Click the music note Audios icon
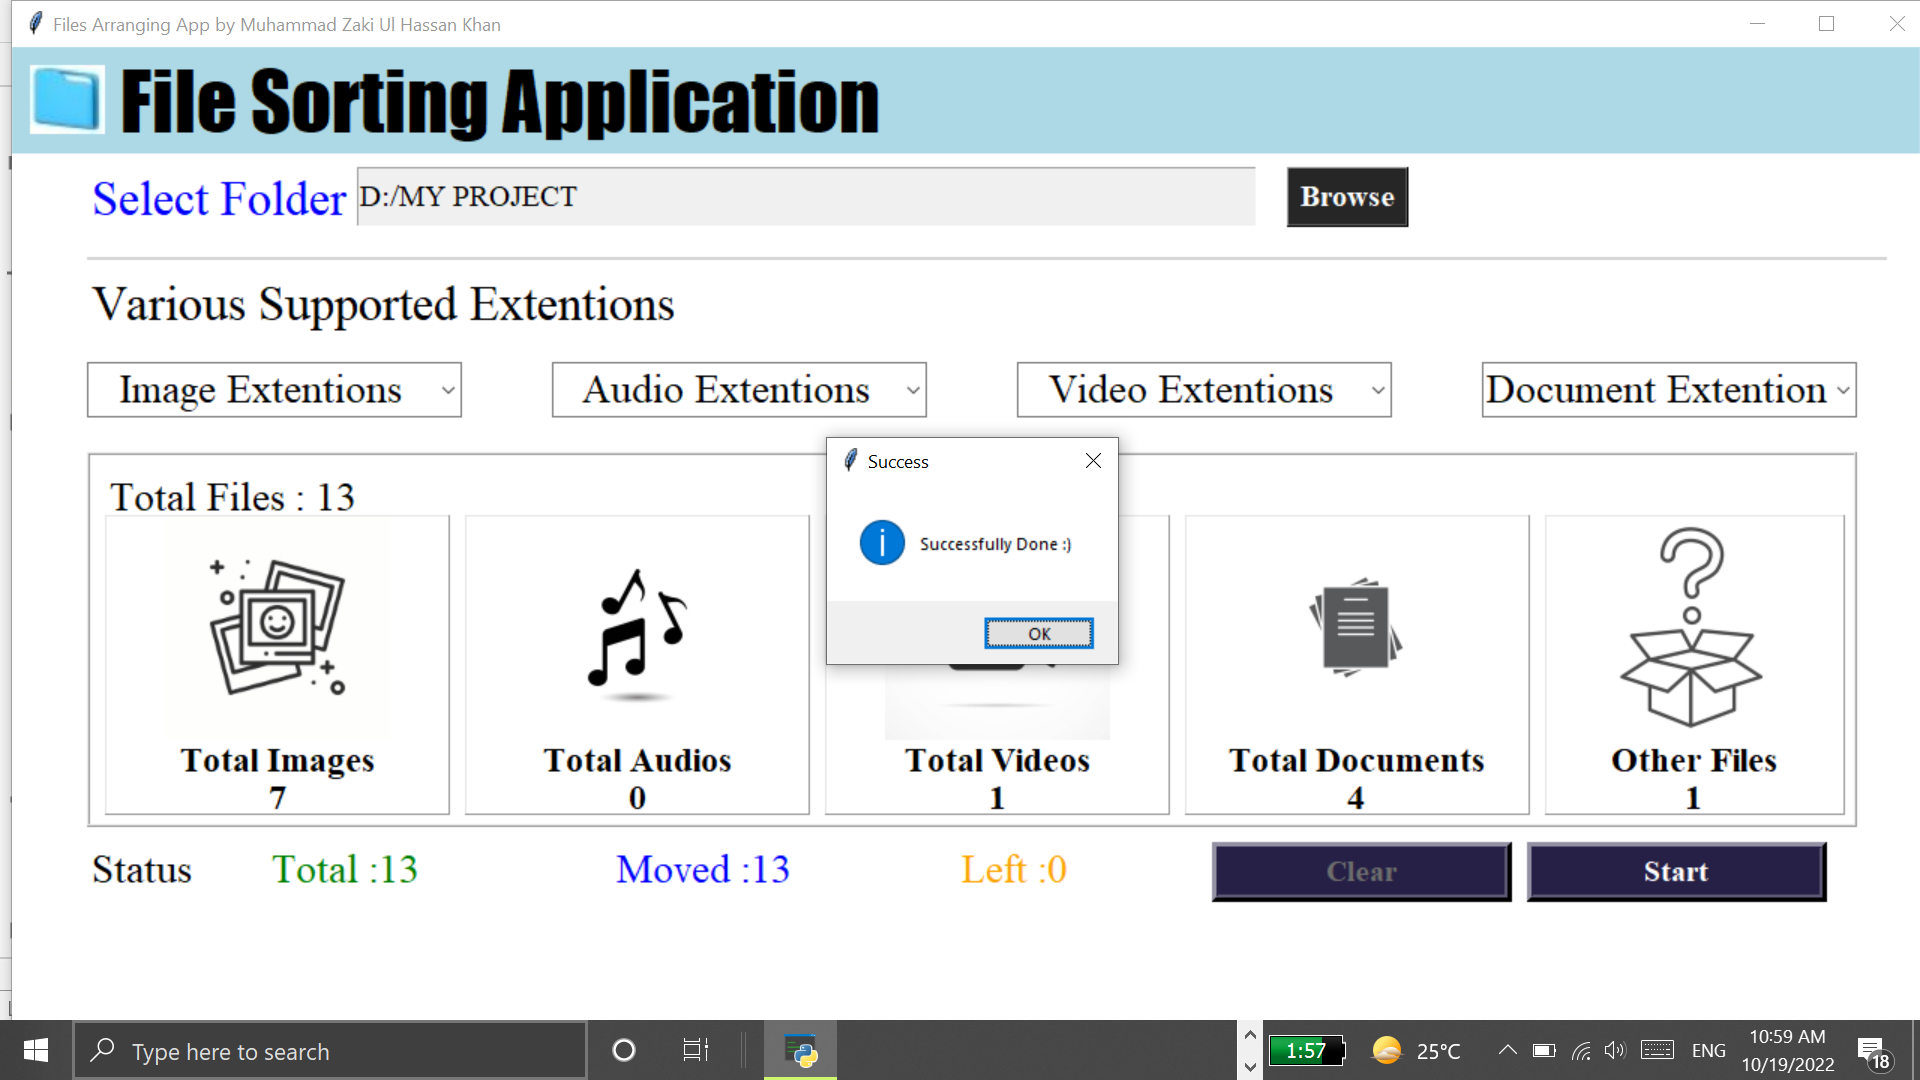The height and width of the screenshot is (1080, 1920). pyautogui.click(x=637, y=630)
